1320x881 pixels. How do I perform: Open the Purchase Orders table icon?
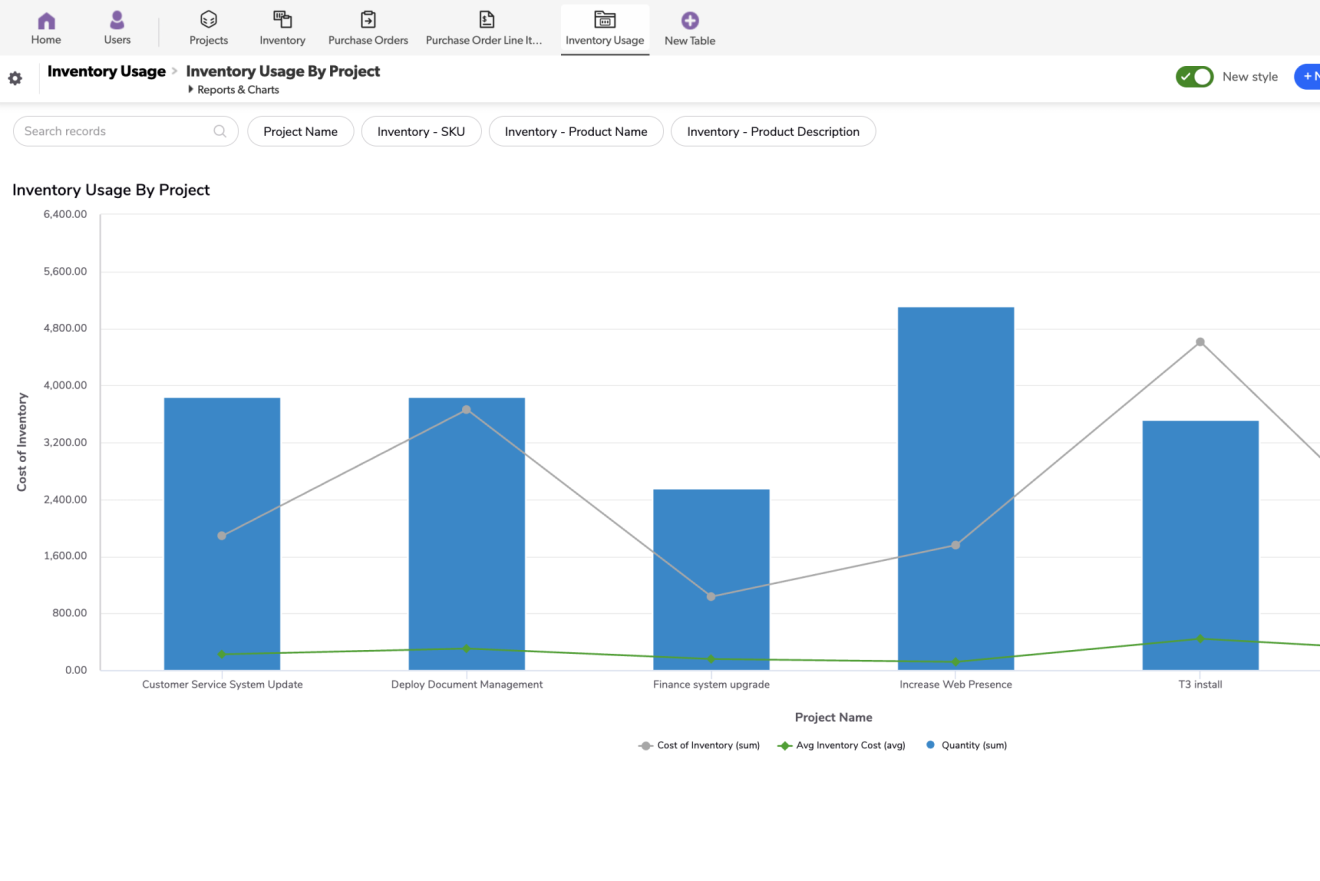coord(368,20)
